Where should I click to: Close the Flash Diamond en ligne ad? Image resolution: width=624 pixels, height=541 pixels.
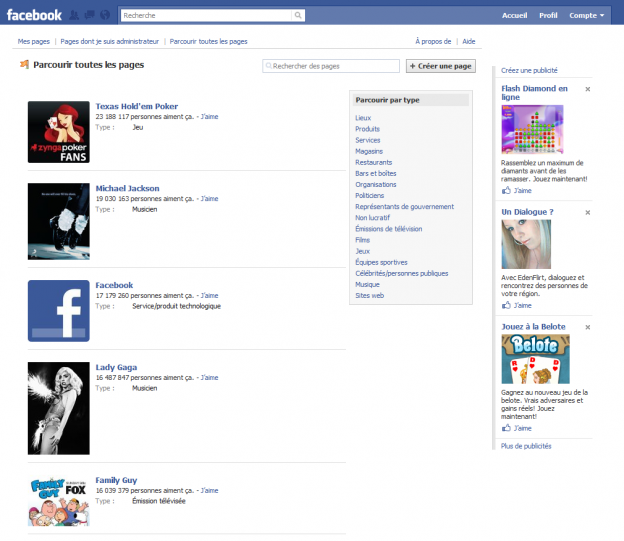click(x=587, y=89)
